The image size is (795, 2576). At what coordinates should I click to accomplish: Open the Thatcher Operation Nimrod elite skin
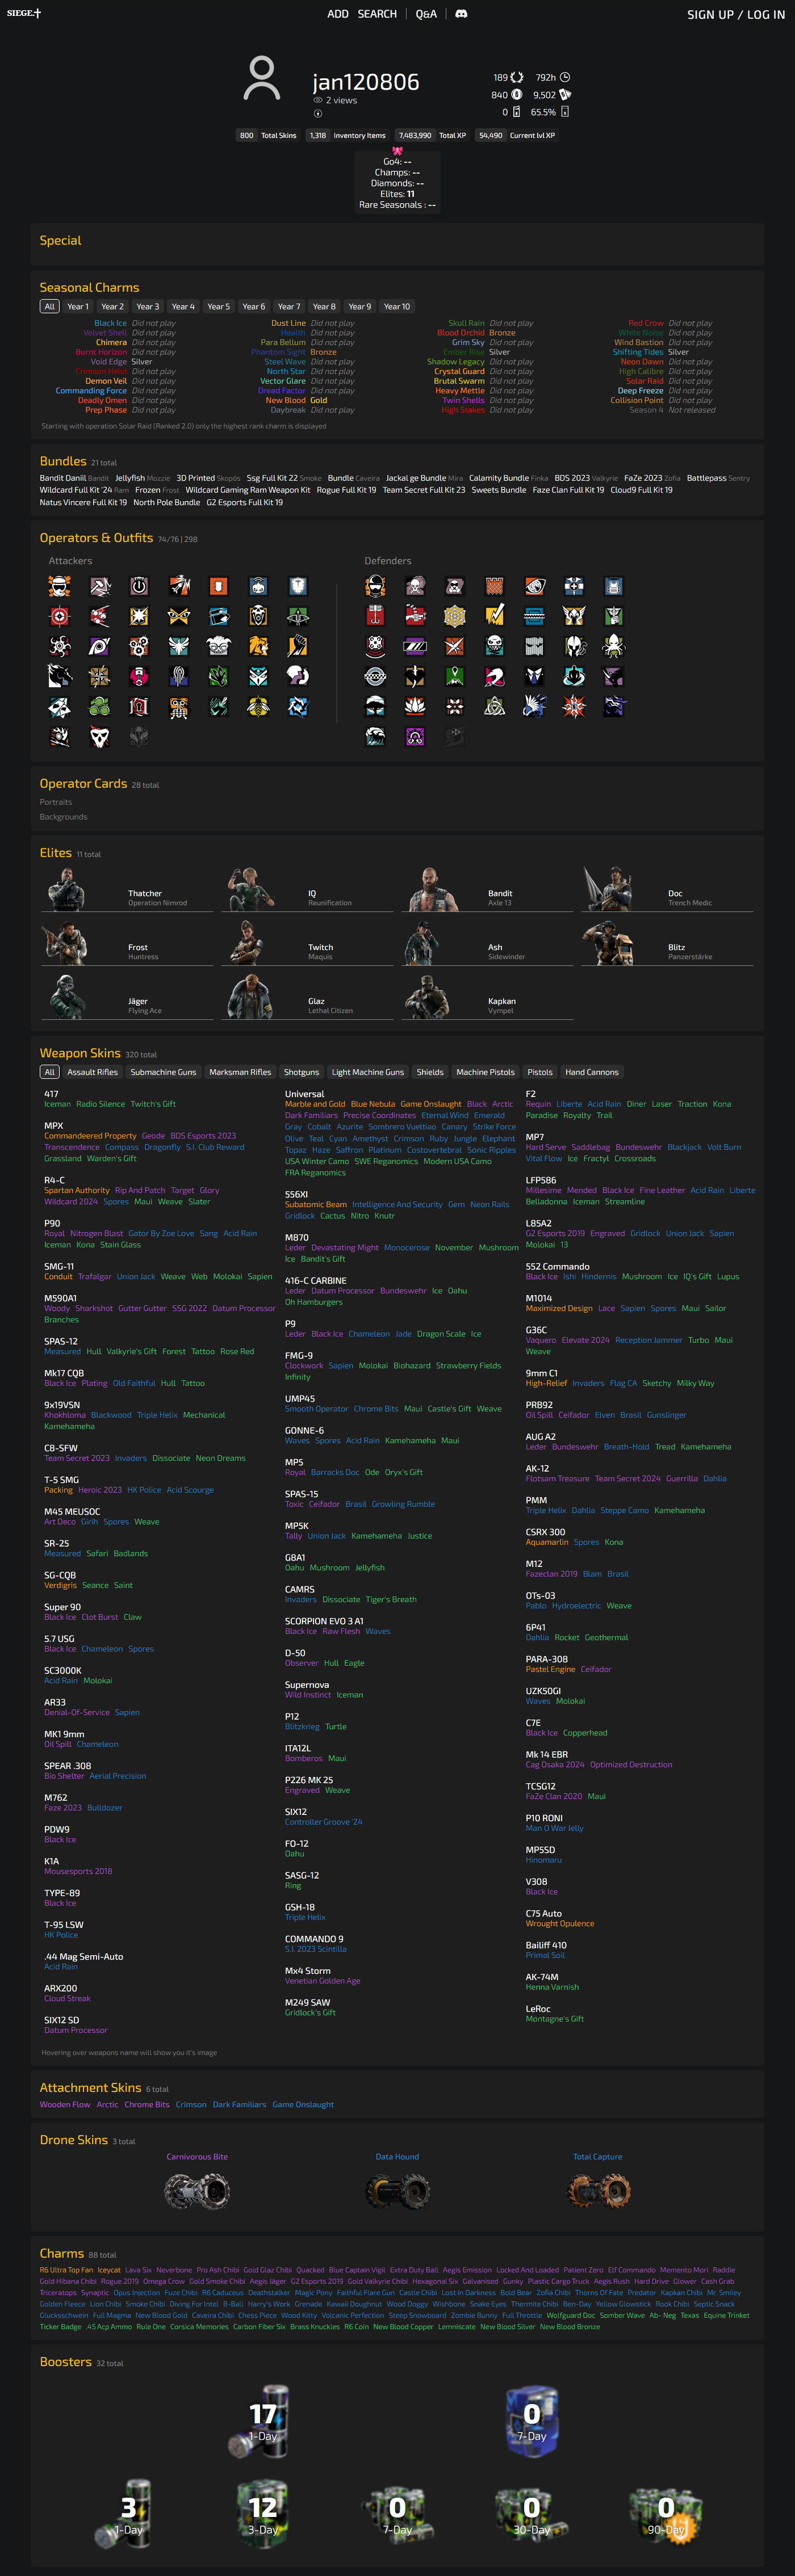[127, 889]
